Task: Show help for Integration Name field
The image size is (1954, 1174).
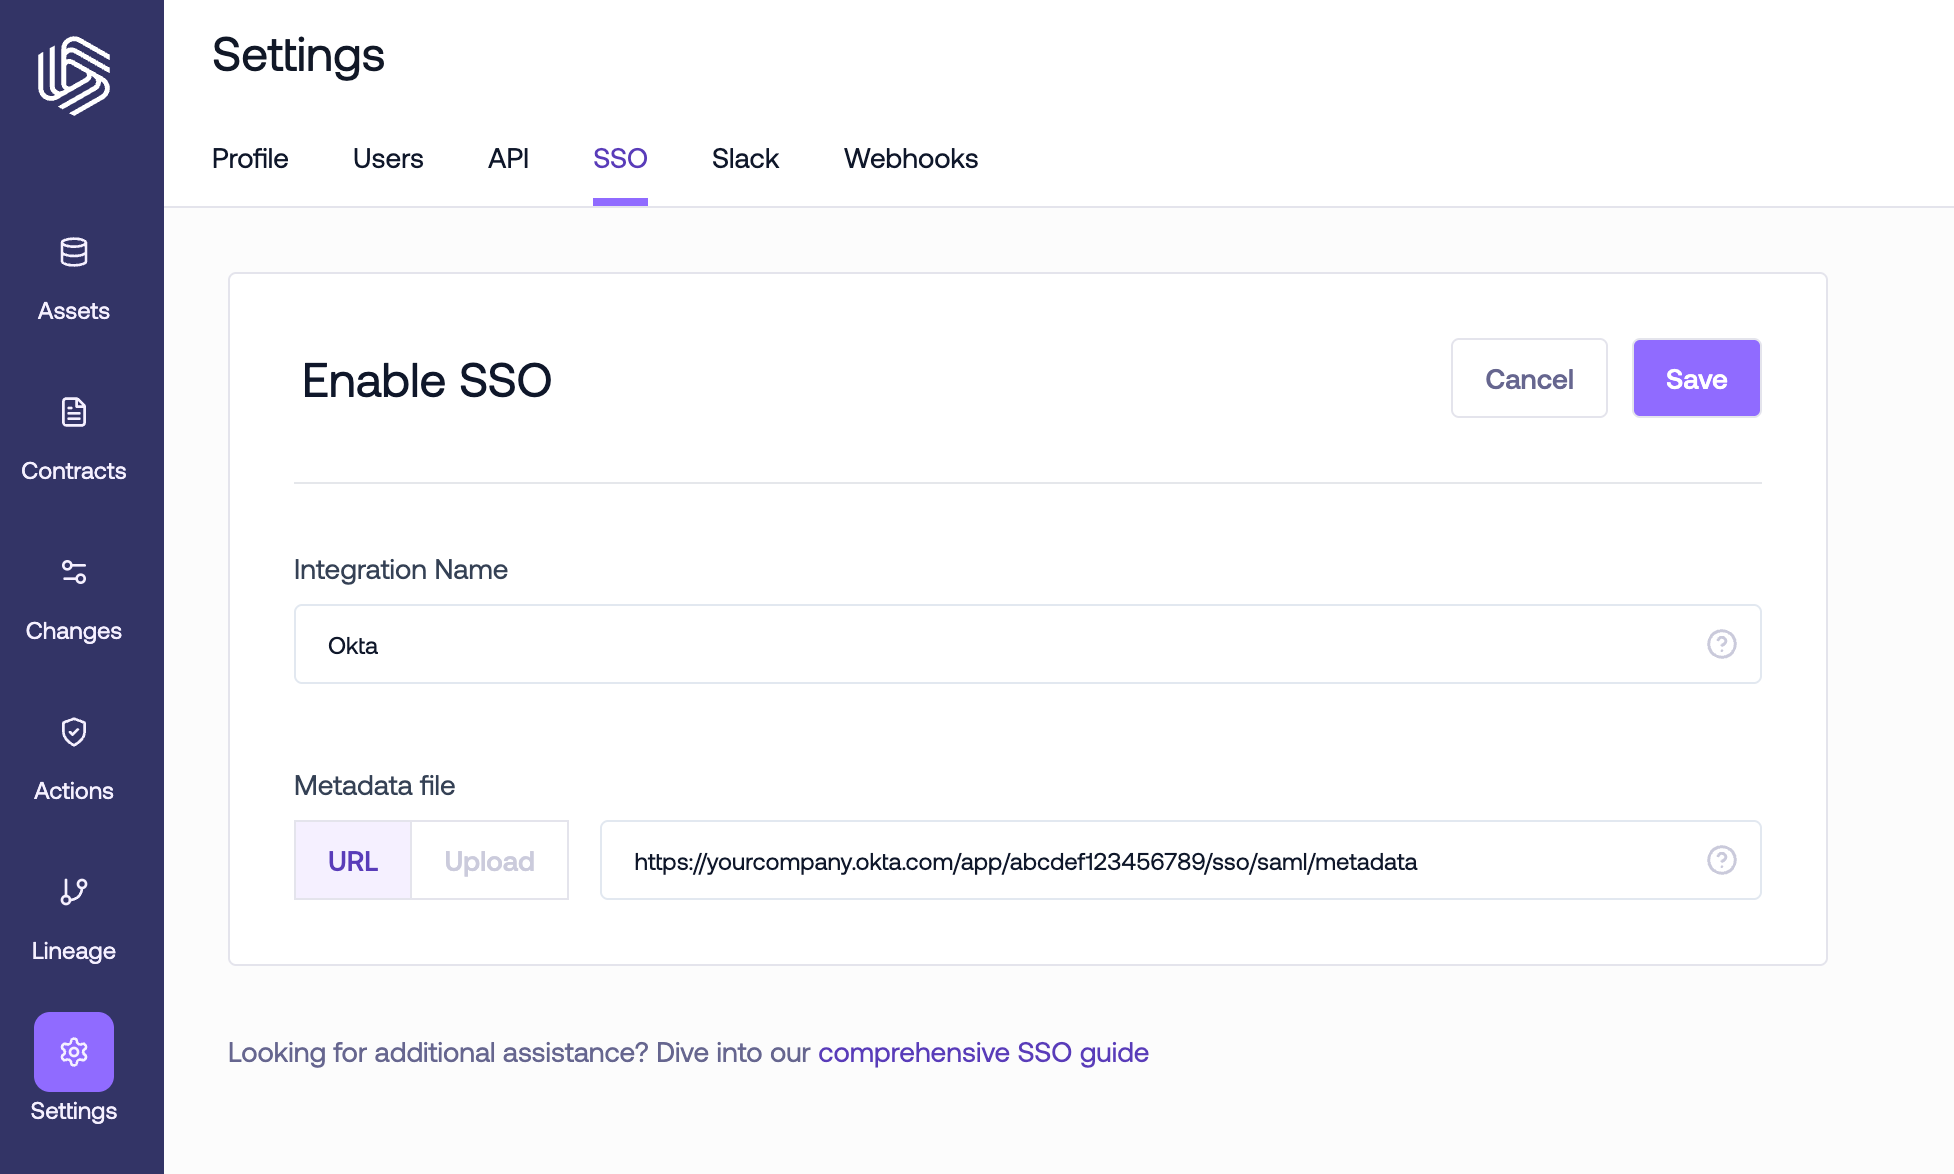Action: click(x=1721, y=644)
